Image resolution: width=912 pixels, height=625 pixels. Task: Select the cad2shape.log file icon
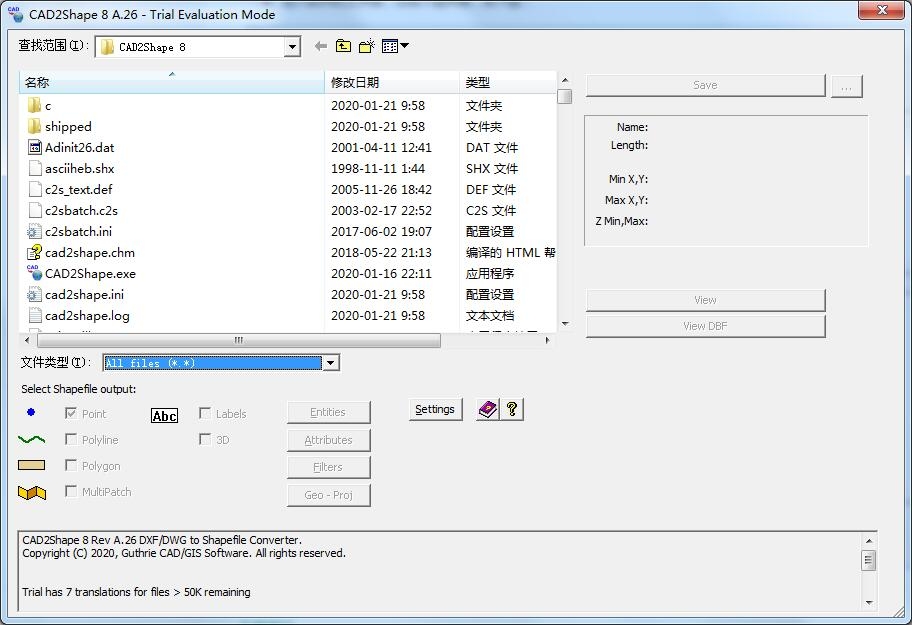[x=35, y=315]
